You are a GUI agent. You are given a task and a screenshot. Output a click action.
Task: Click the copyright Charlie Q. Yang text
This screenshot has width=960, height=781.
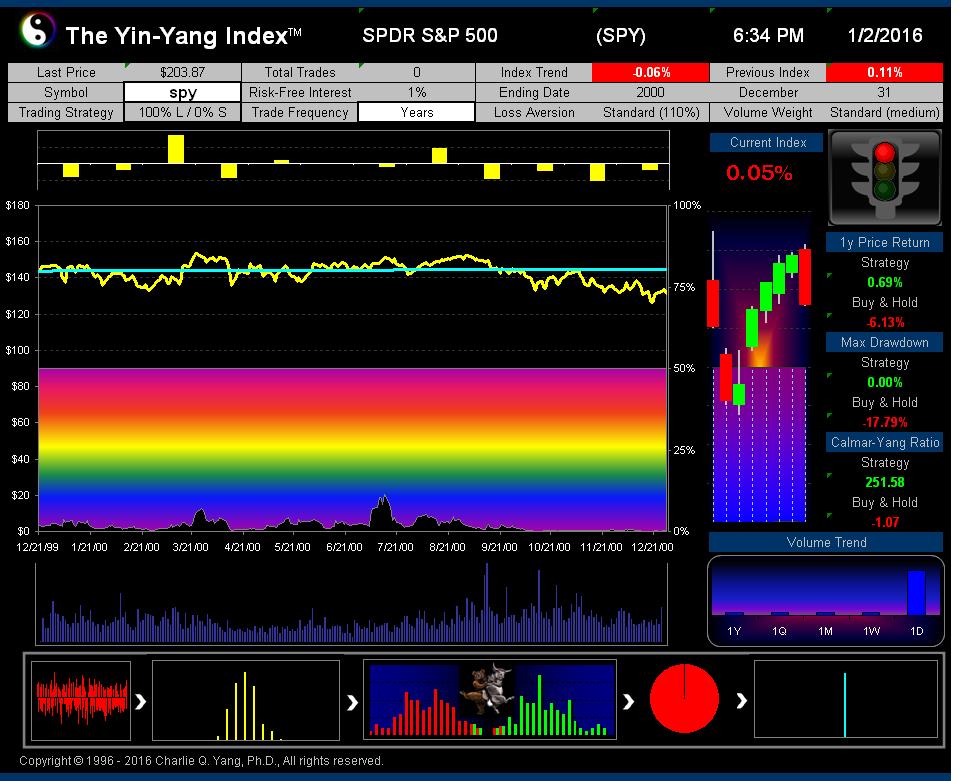pyautogui.click(x=201, y=761)
